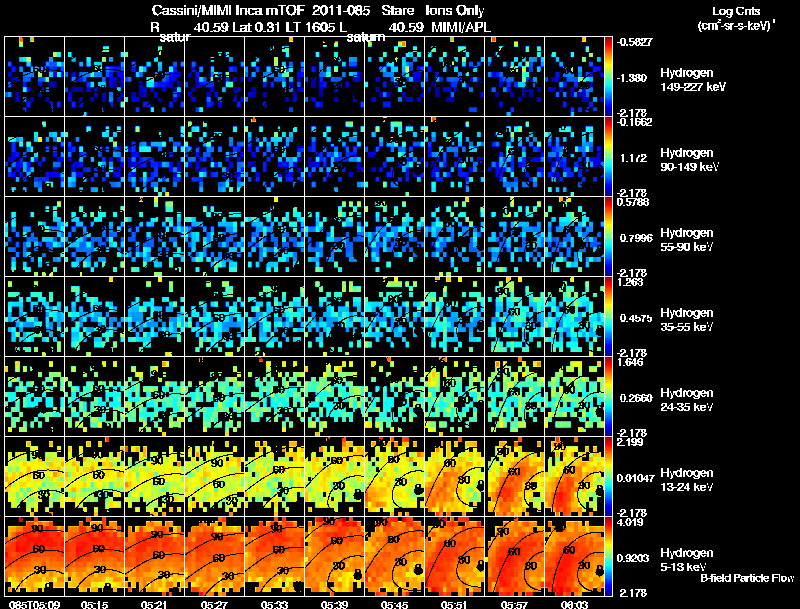Click the '05:21' time axis label
800x609 pixels.
click(154, 604)
